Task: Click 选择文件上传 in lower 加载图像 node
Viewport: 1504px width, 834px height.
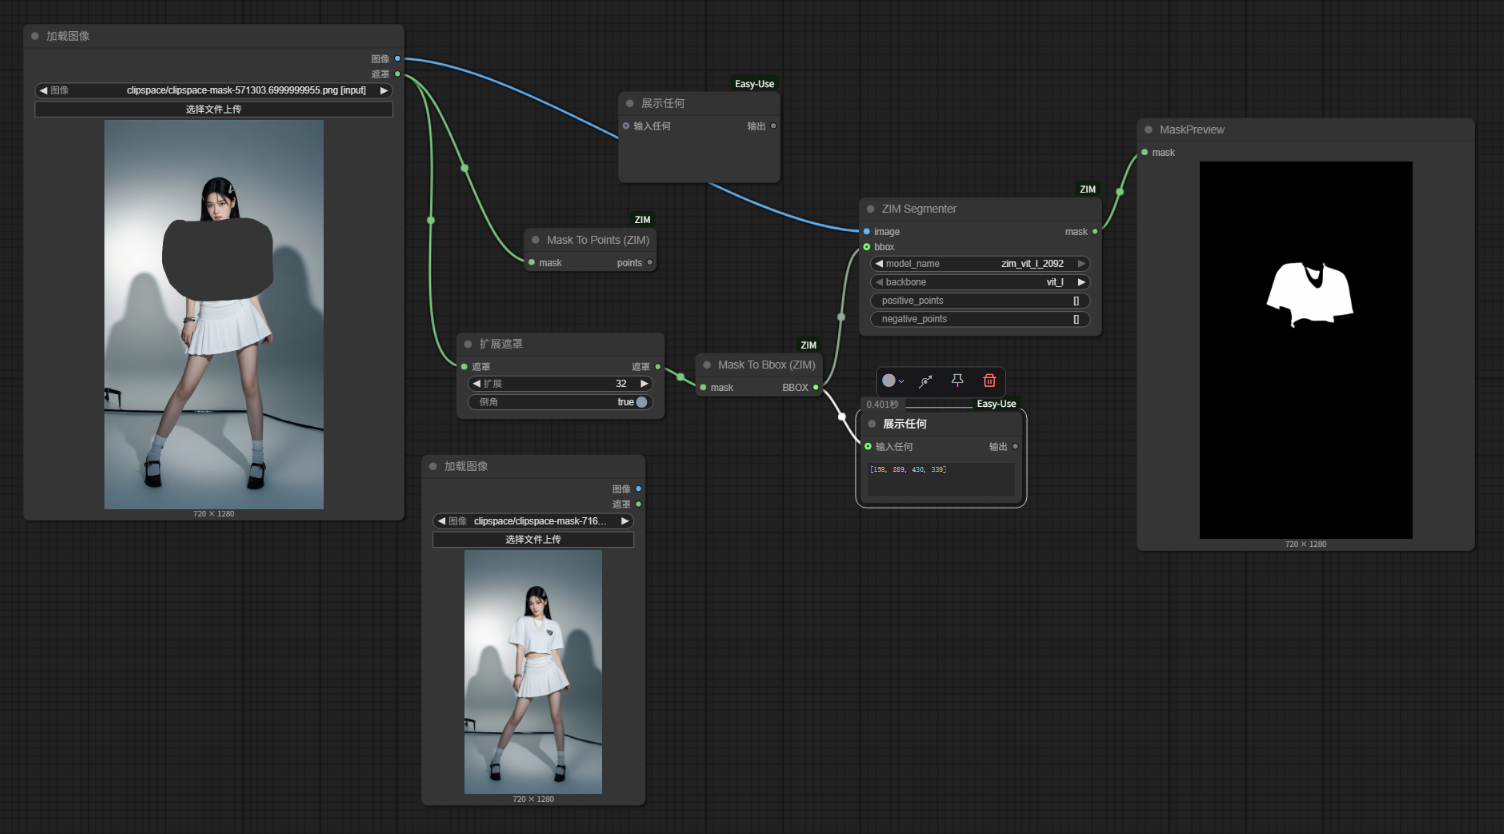Action: [x=533, y=539]
